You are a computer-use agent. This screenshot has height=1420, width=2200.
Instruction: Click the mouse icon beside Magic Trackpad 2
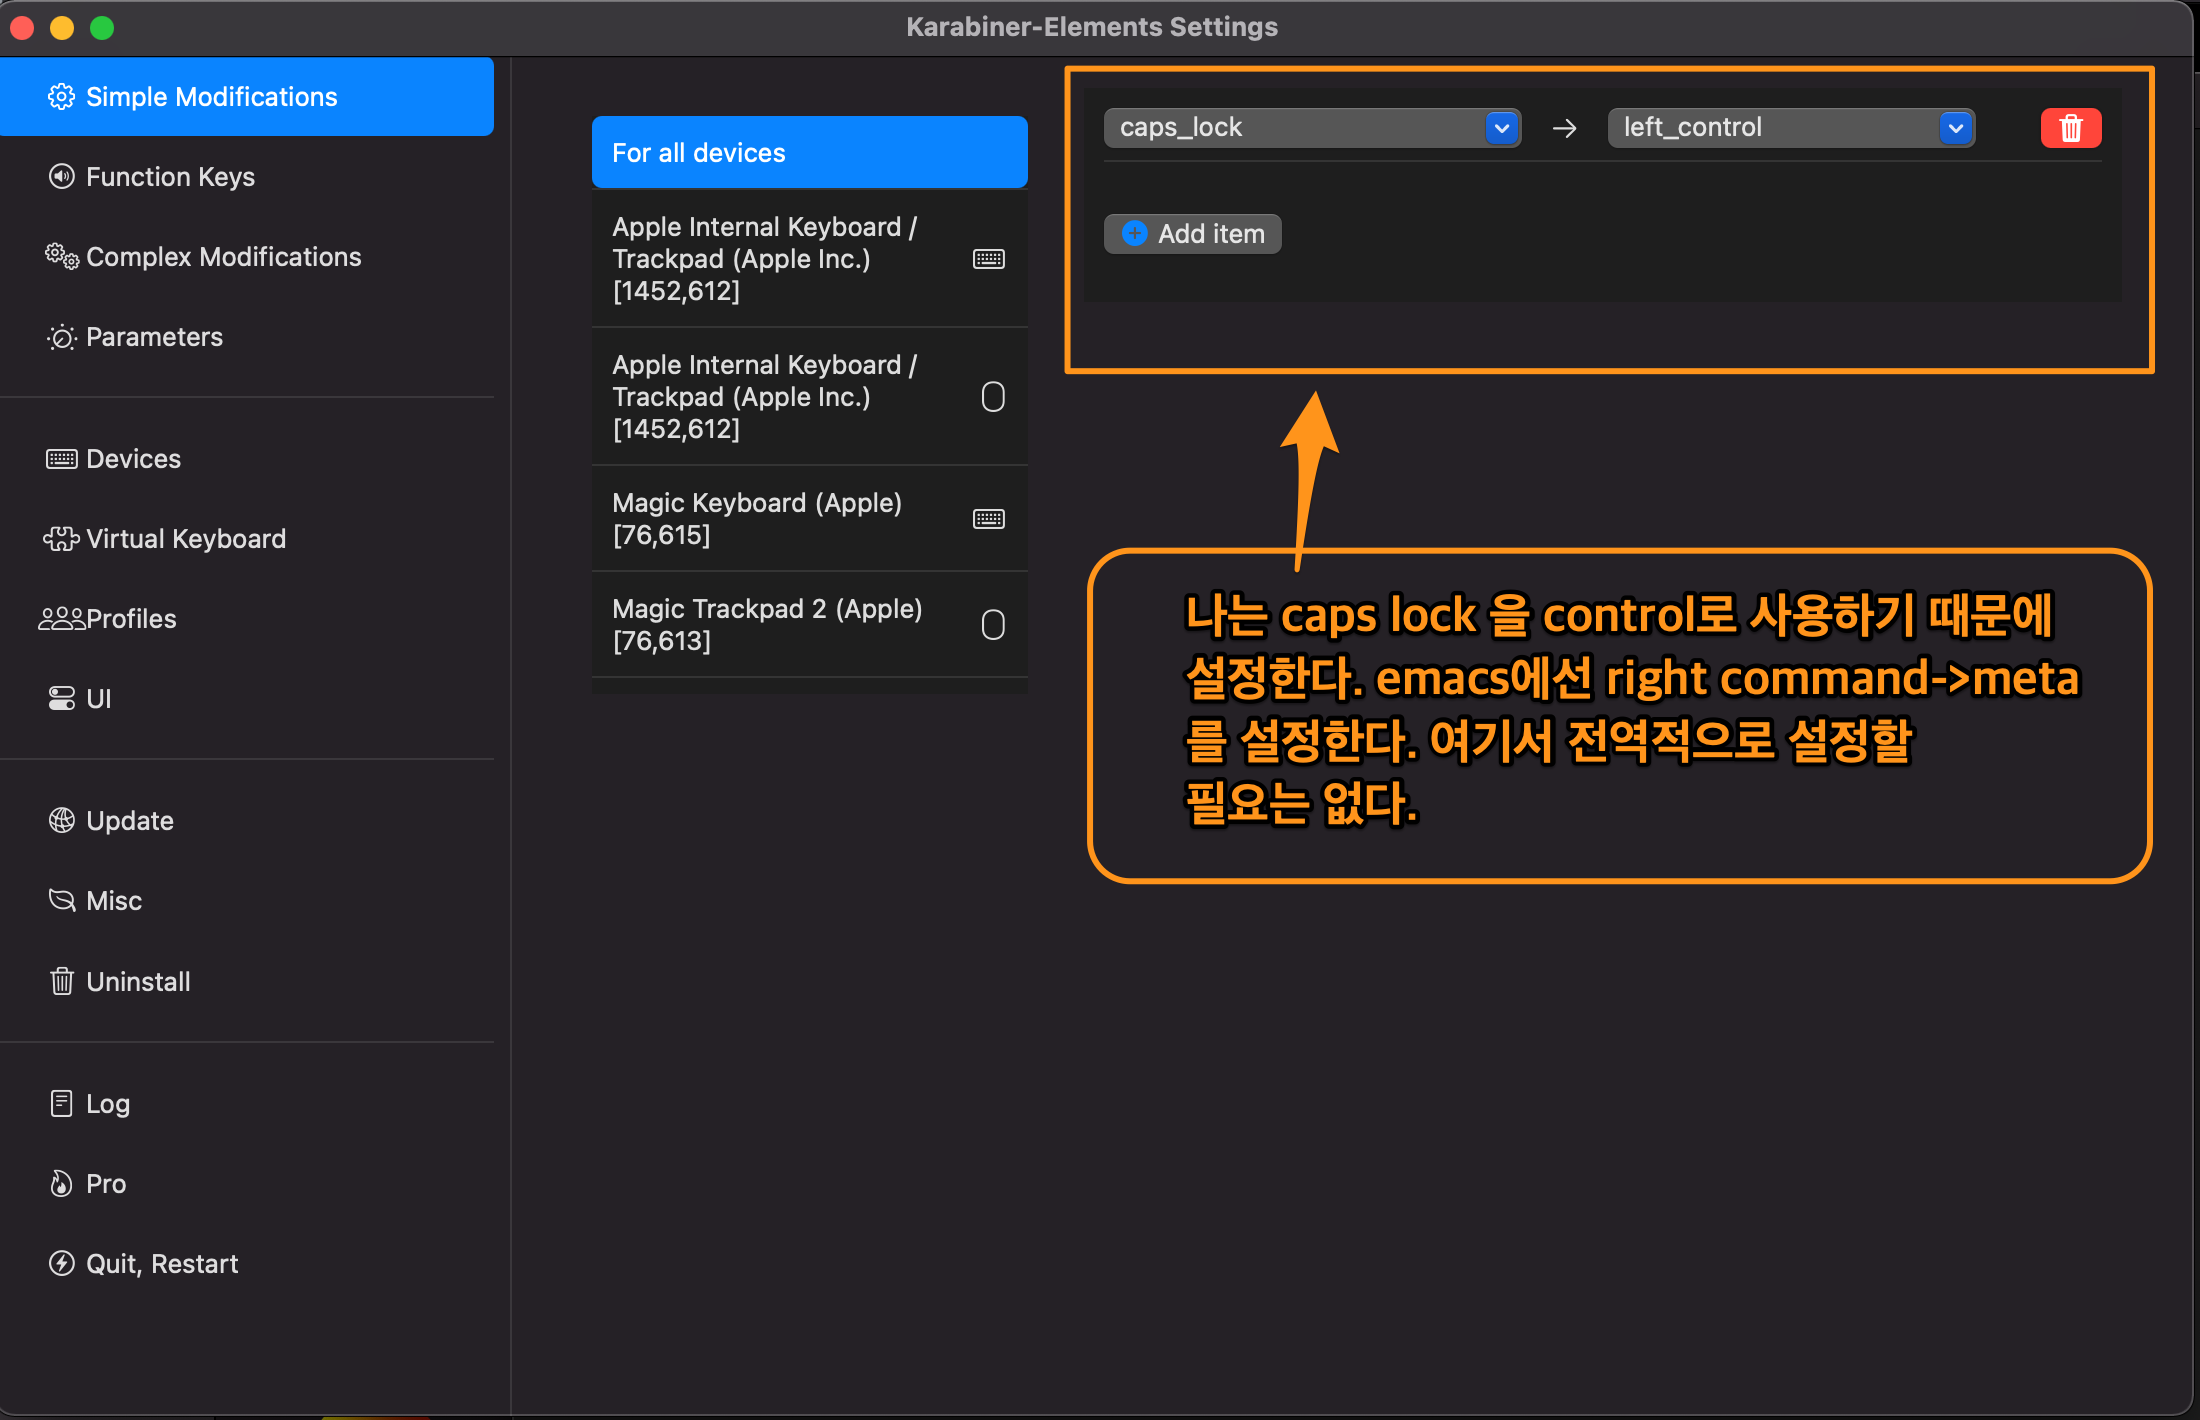[992, 625]
